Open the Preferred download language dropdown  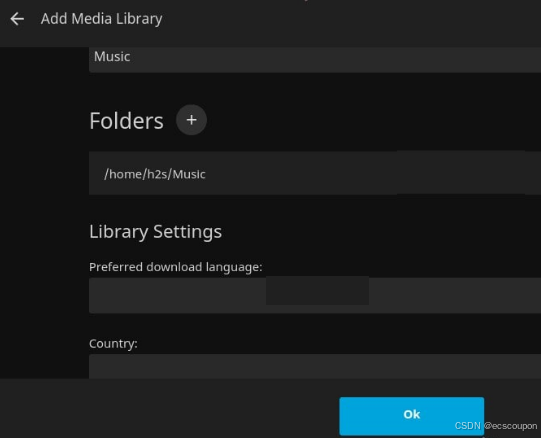pyautogui.click(x=315, y=295)
